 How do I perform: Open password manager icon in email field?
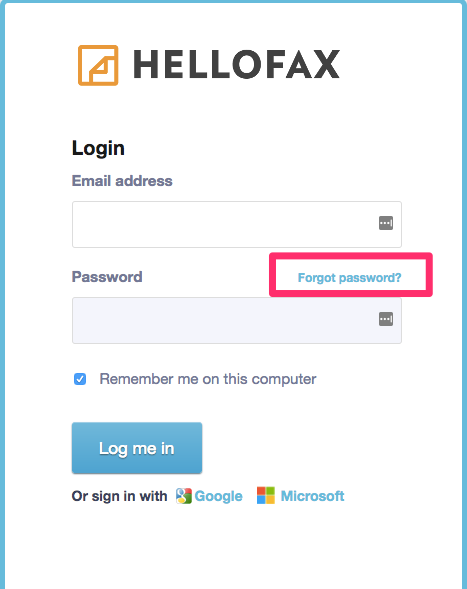tap(386, 223)
